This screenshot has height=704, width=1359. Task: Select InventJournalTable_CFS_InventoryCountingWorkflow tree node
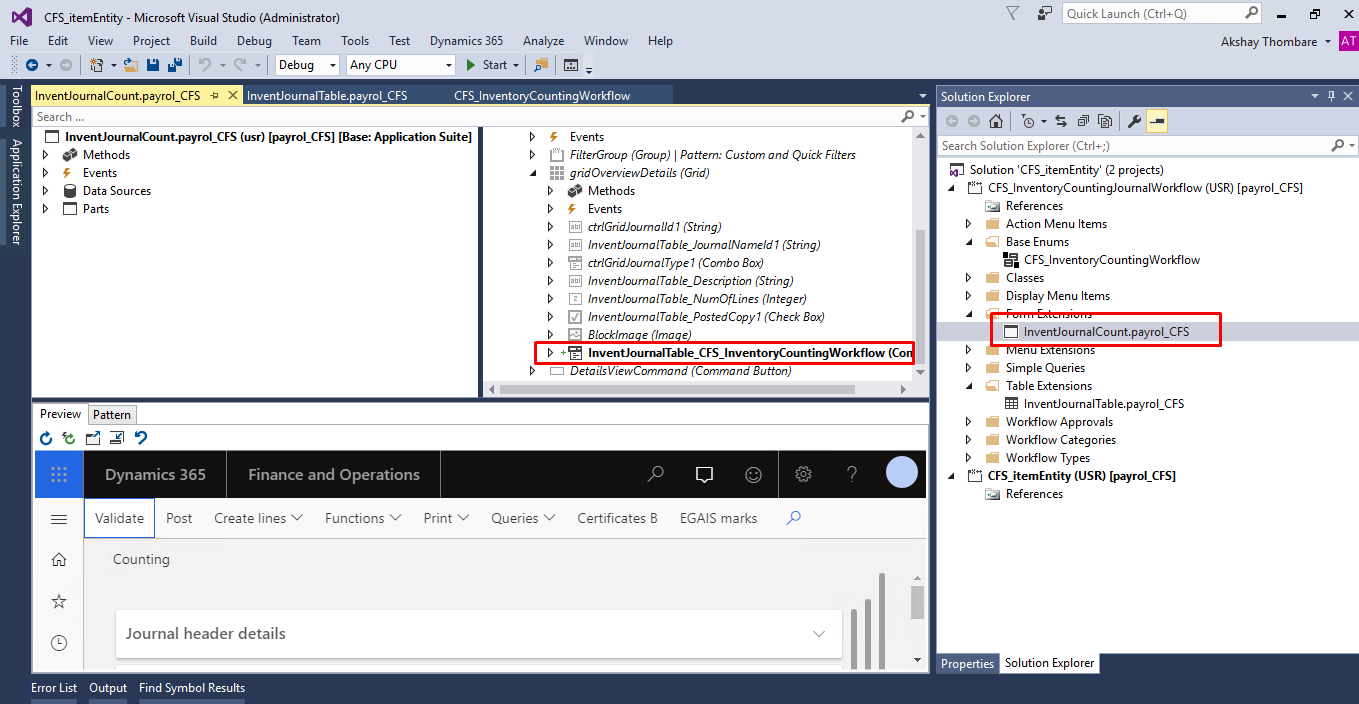click(x=749, y=353)
